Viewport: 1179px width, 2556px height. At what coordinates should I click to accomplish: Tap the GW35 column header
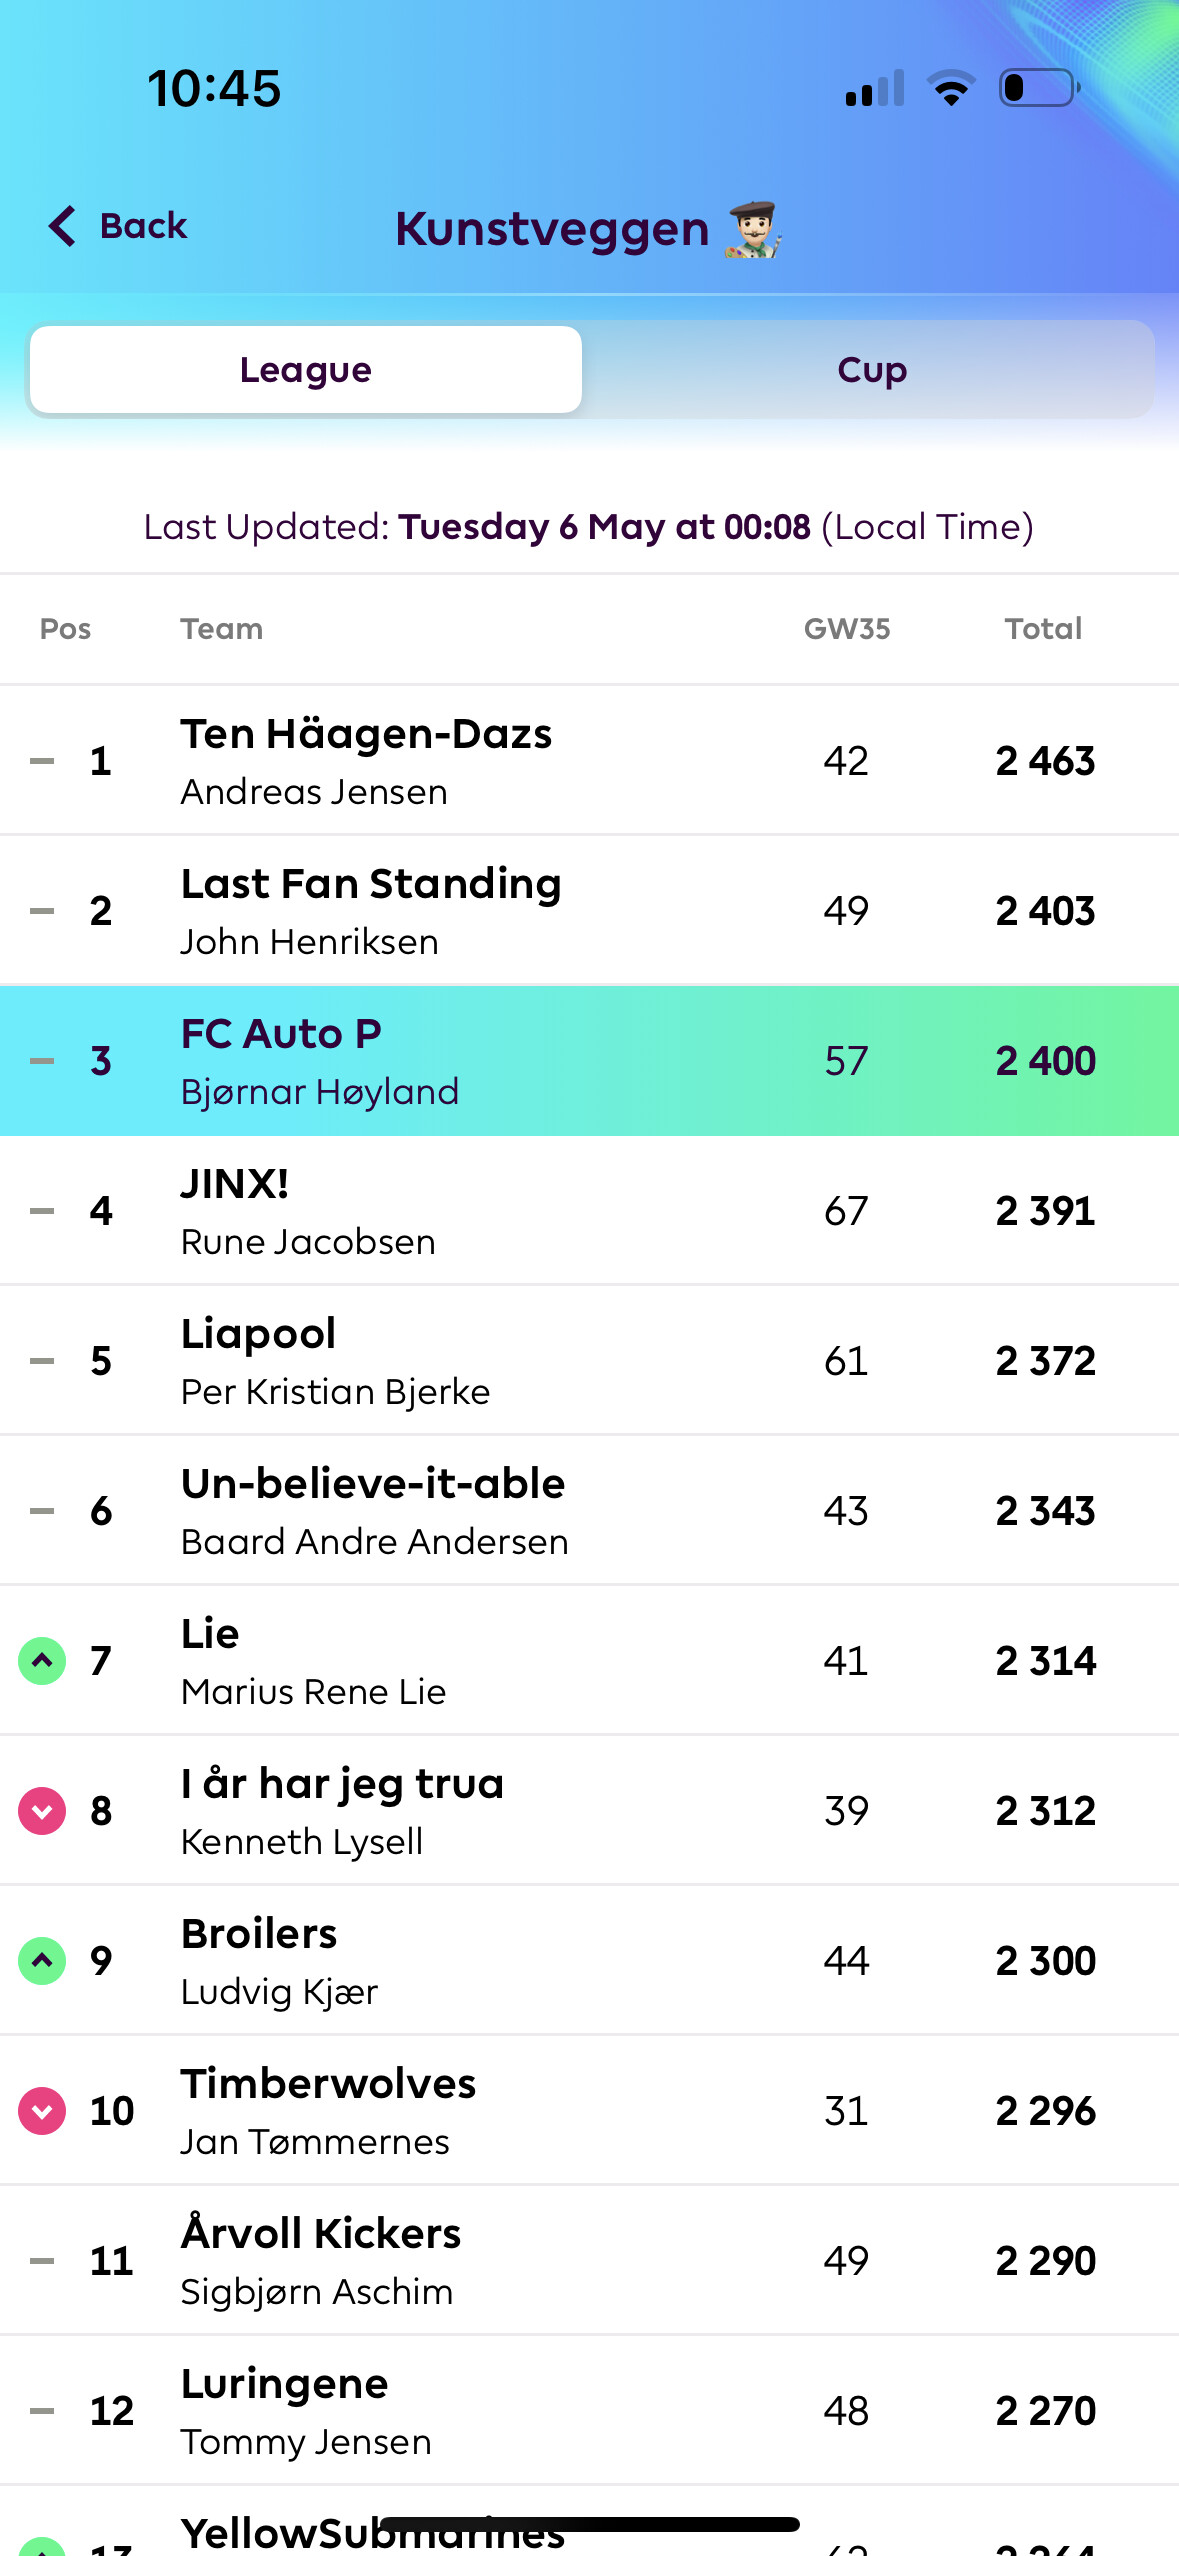(x=847, y=629)
